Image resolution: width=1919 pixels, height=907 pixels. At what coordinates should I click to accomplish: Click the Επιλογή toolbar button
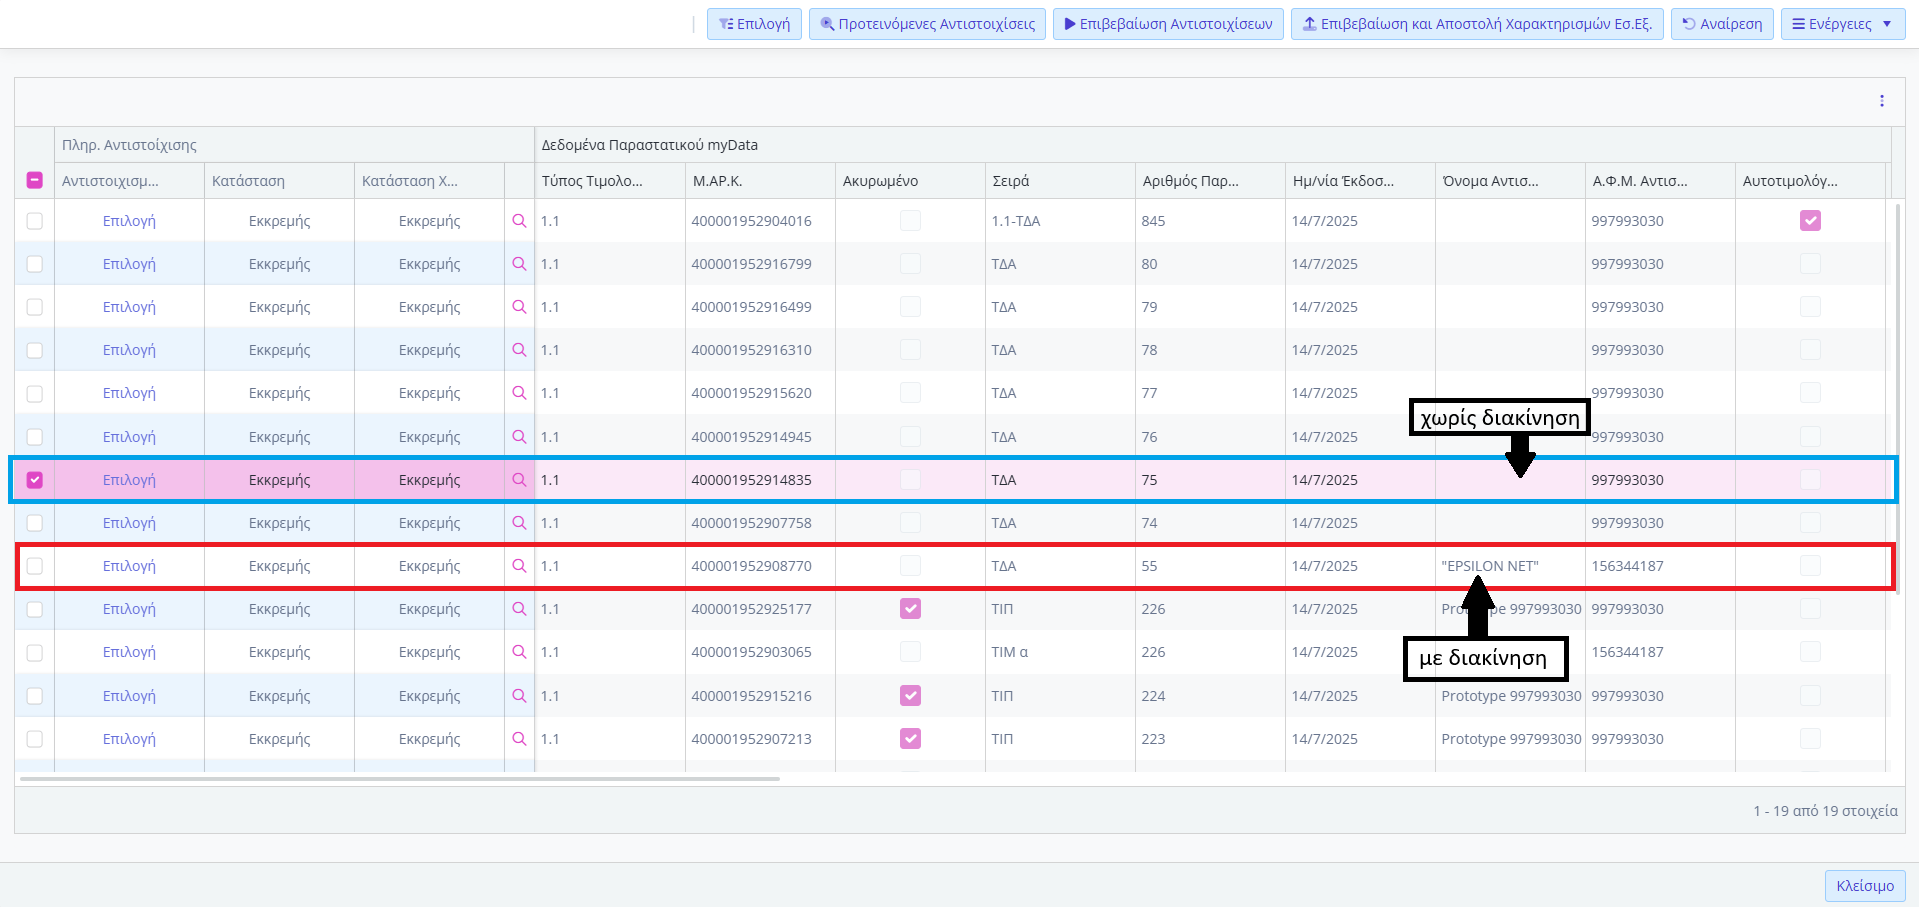coord(754,24)
